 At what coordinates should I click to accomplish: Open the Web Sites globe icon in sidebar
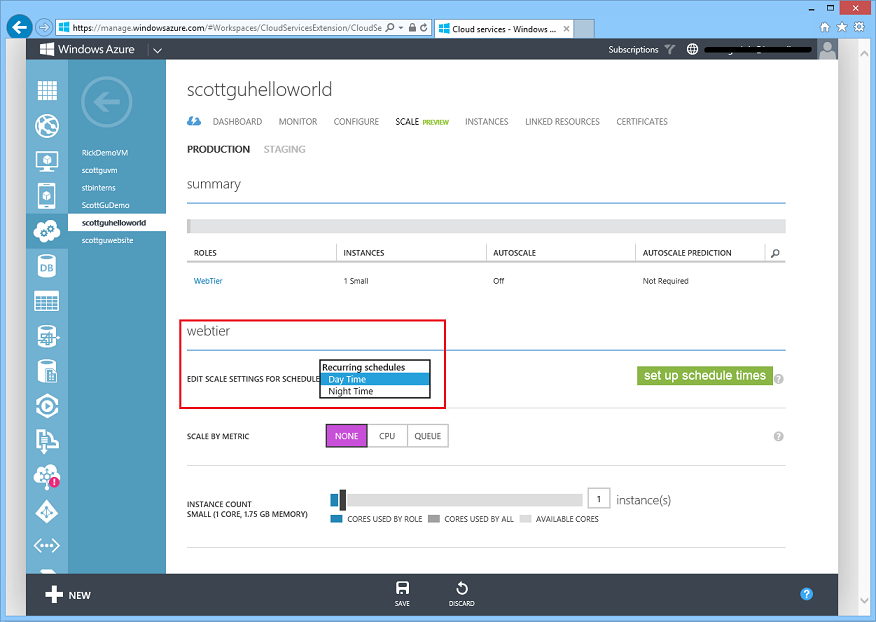(x=47, y=126)
